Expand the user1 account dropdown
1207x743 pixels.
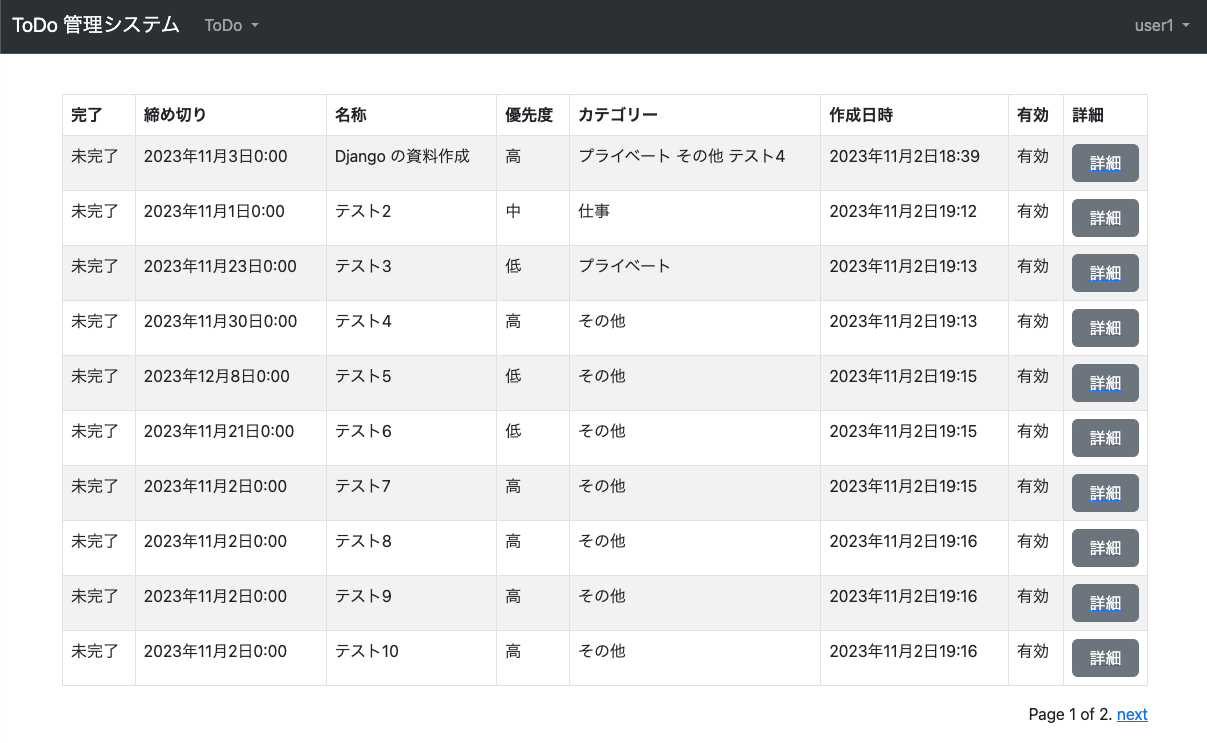(x=1162, y=25)
